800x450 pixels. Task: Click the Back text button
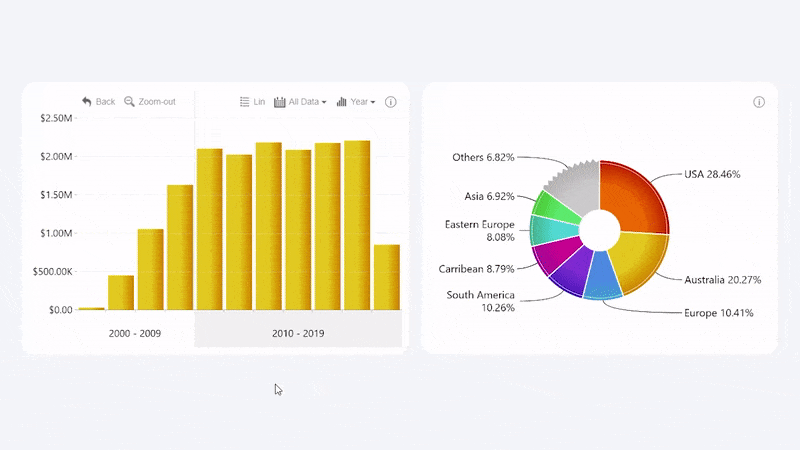point(105,102)
